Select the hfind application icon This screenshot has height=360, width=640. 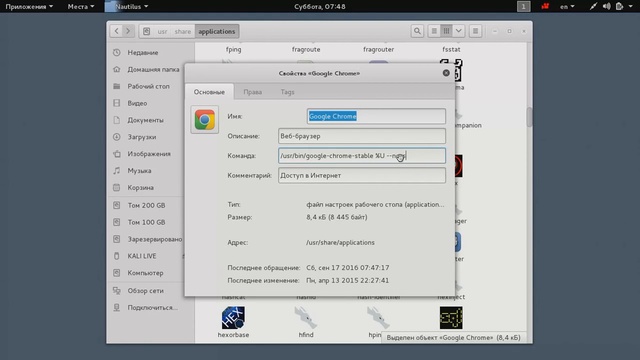pyautogui.click(x=306, y=318)
